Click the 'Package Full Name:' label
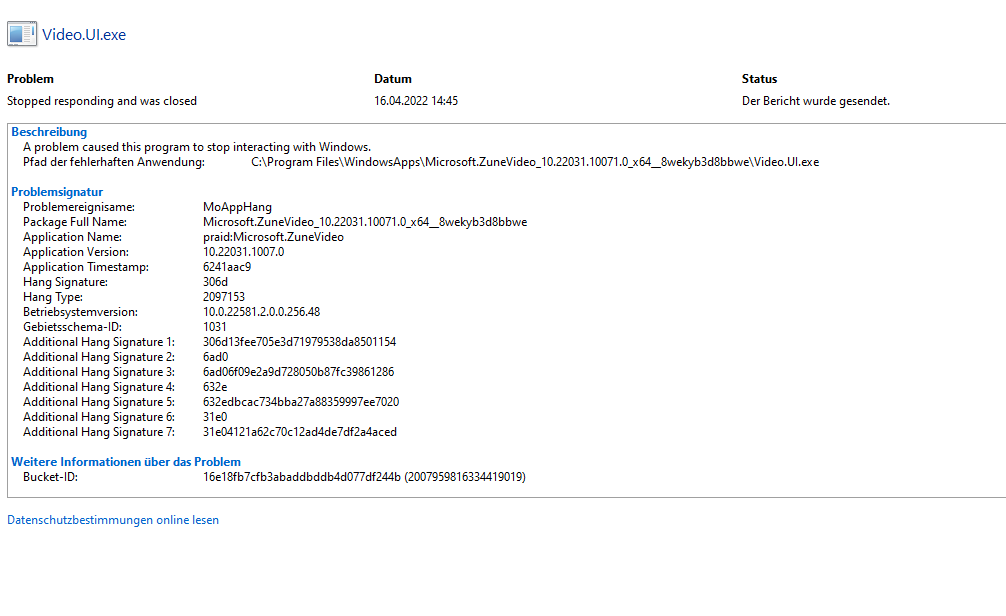This screenshot has width=1006, height=616. click(x=75, y=222)
